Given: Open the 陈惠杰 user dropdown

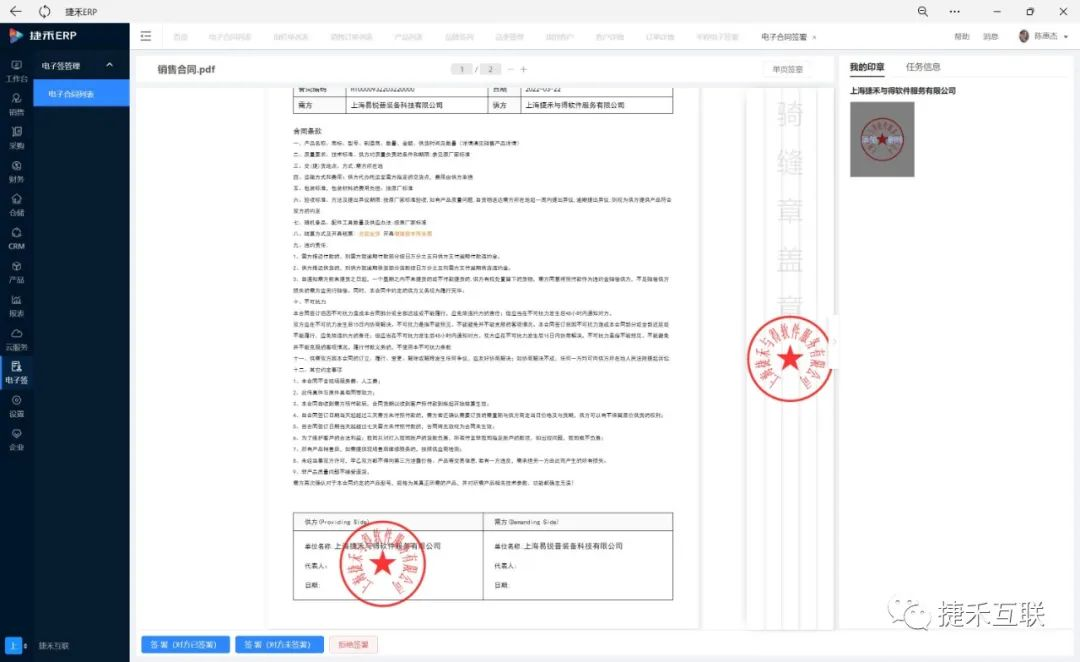Looking at the screenshot, I should 1044,37.
